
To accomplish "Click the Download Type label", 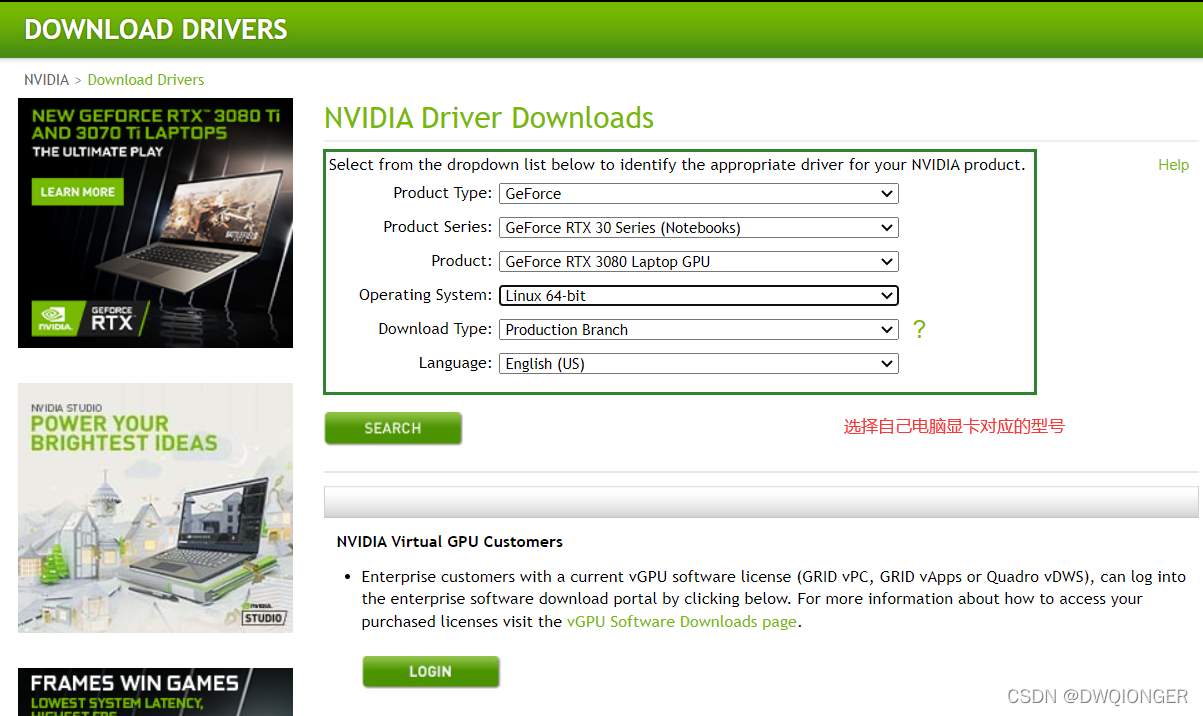I will pyautogui.click(x=435, y=329).
